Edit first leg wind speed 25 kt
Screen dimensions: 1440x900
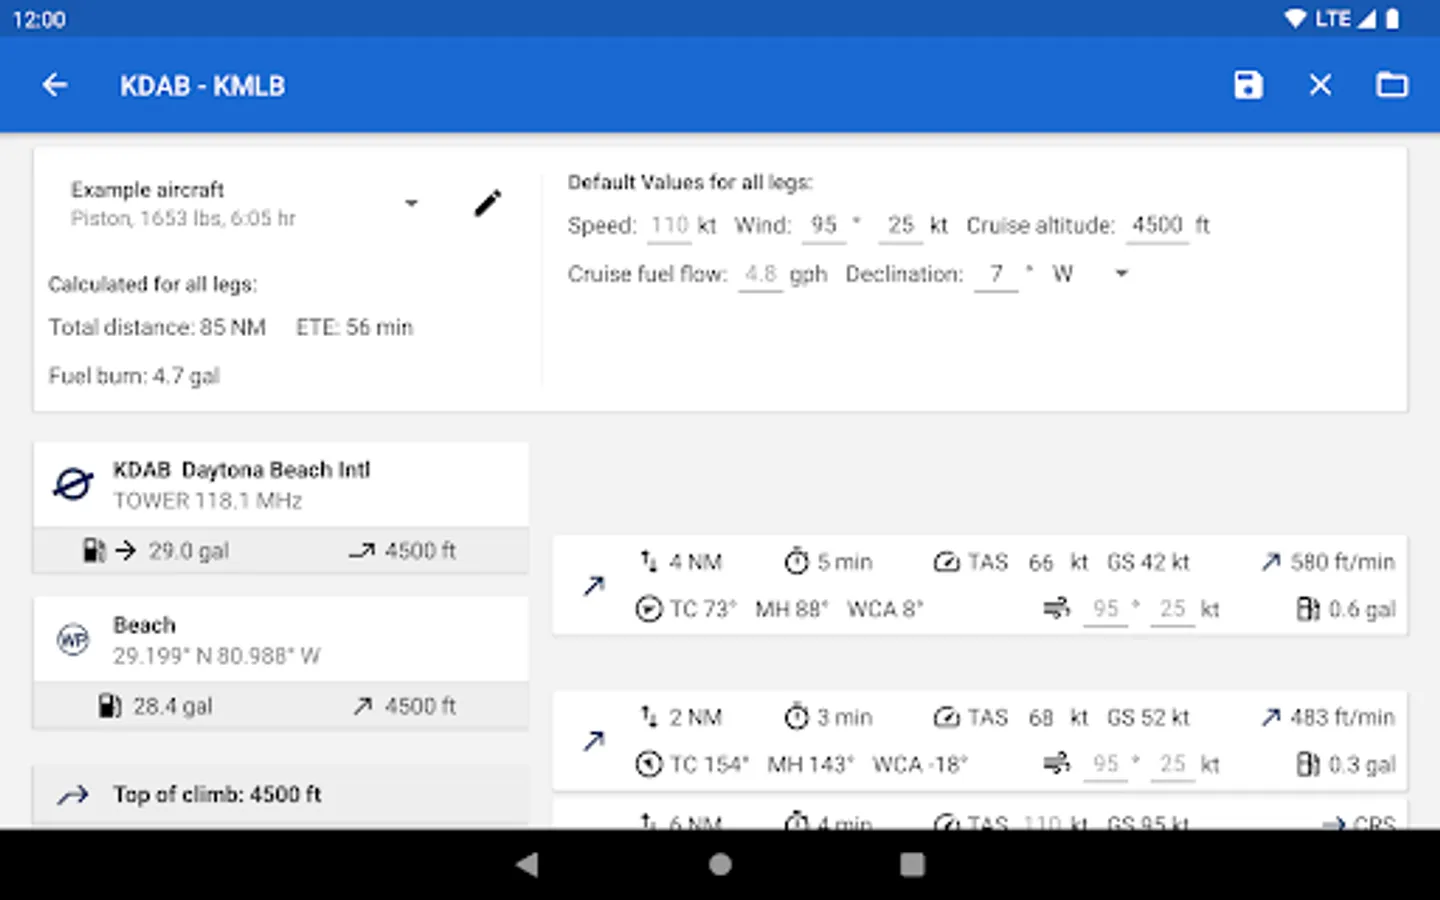pos(1172,609)
